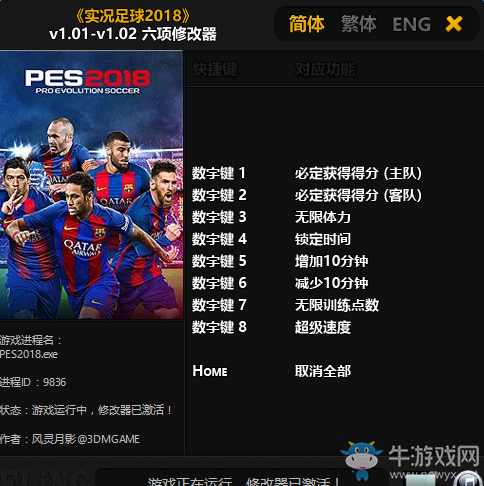Toggle 必定获得得分 (主队) cheat
Image resolution: width=484 pixels, height=486 pixels.
(x=358, y=173)
